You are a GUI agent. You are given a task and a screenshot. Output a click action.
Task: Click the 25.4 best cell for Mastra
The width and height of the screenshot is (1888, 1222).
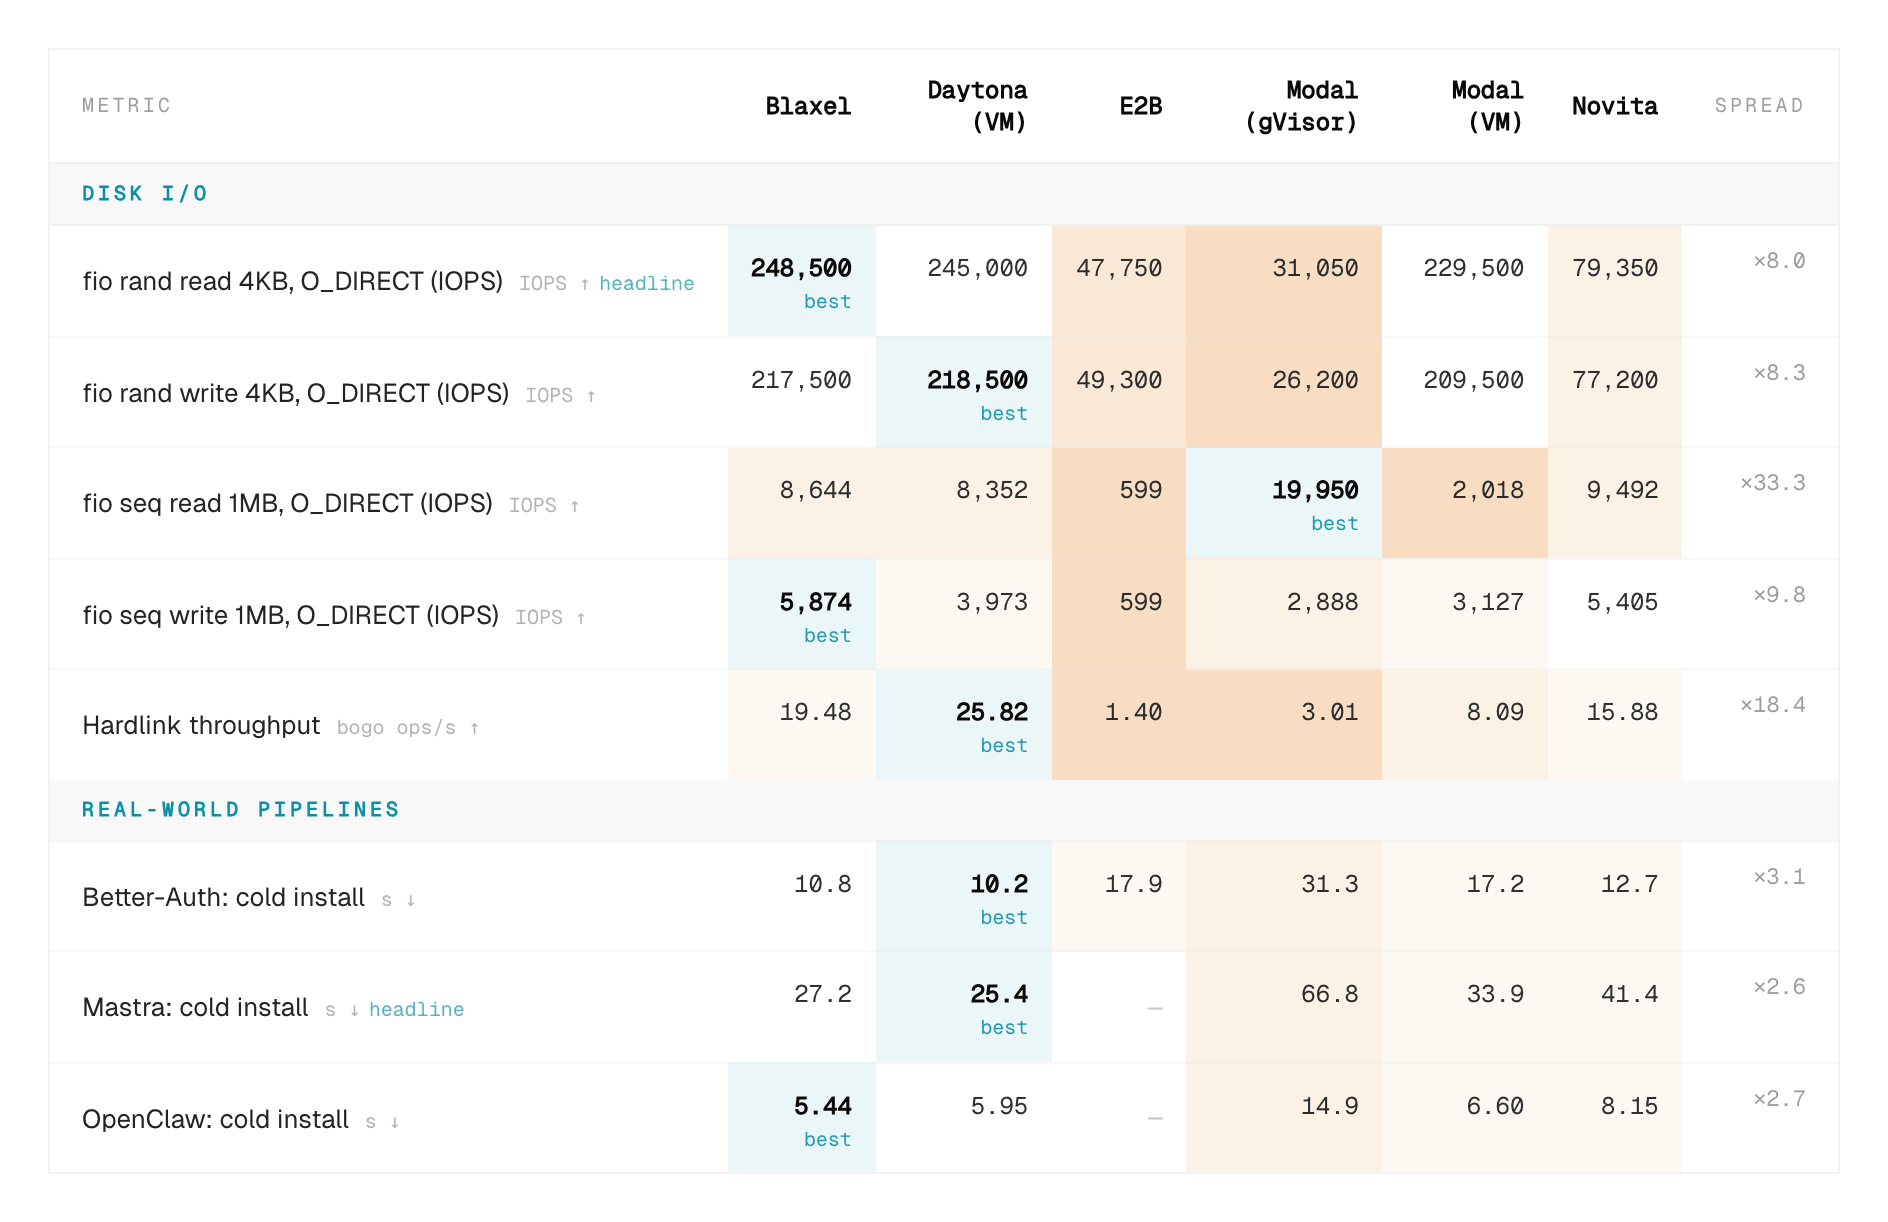(x=964, y=1007)
